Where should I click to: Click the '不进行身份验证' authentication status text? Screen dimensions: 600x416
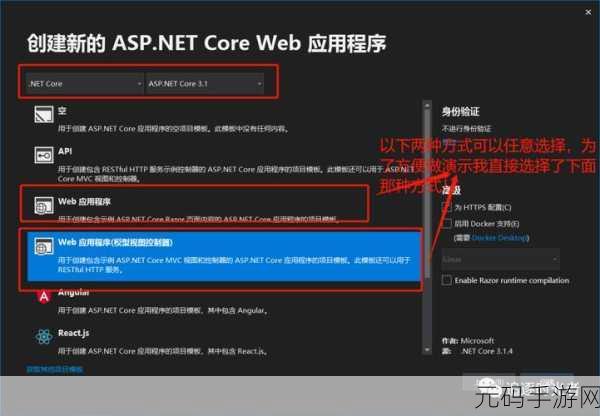point(466,129)
